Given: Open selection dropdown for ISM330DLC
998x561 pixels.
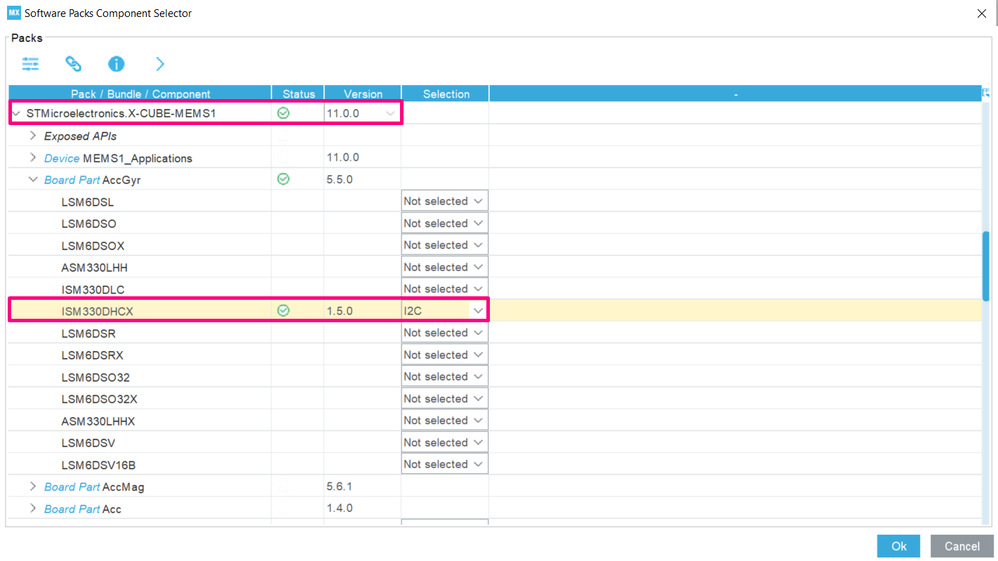Looking at the screenshot, I should tap(444, 288).
